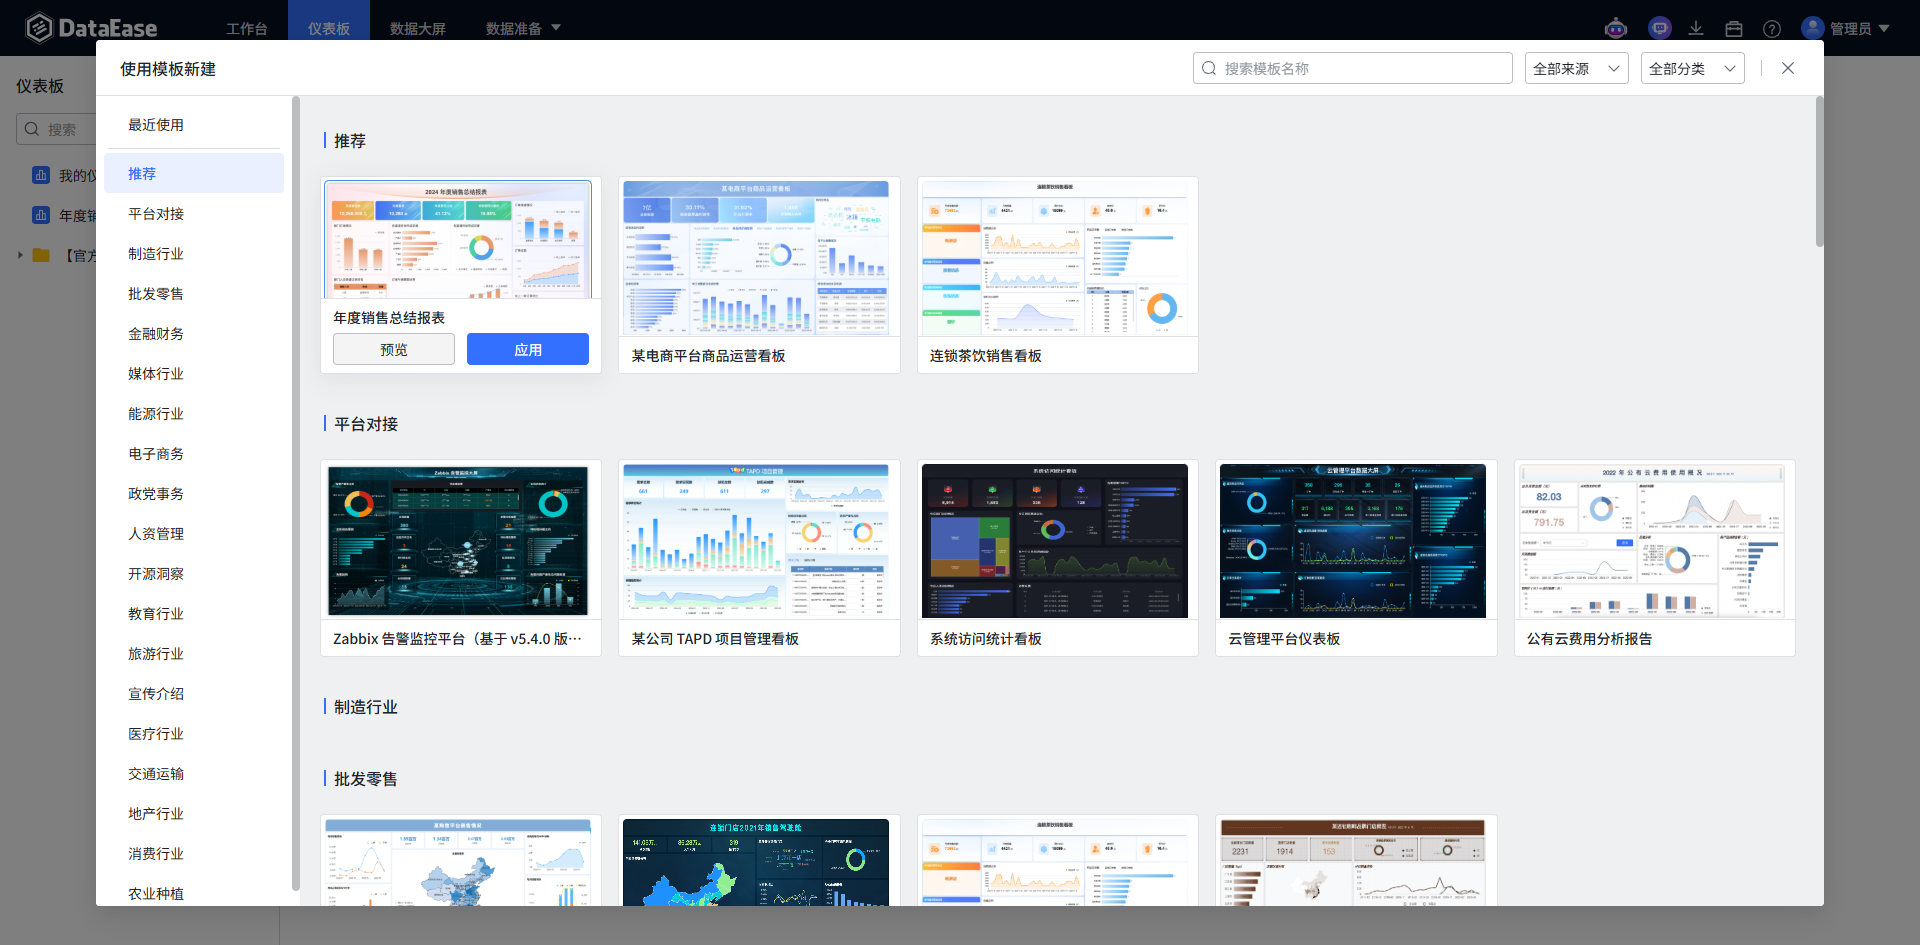The height and width of the screenshot is (945, 1920).
Task: Select the 媒体行业 category
Action: (194, 373)
